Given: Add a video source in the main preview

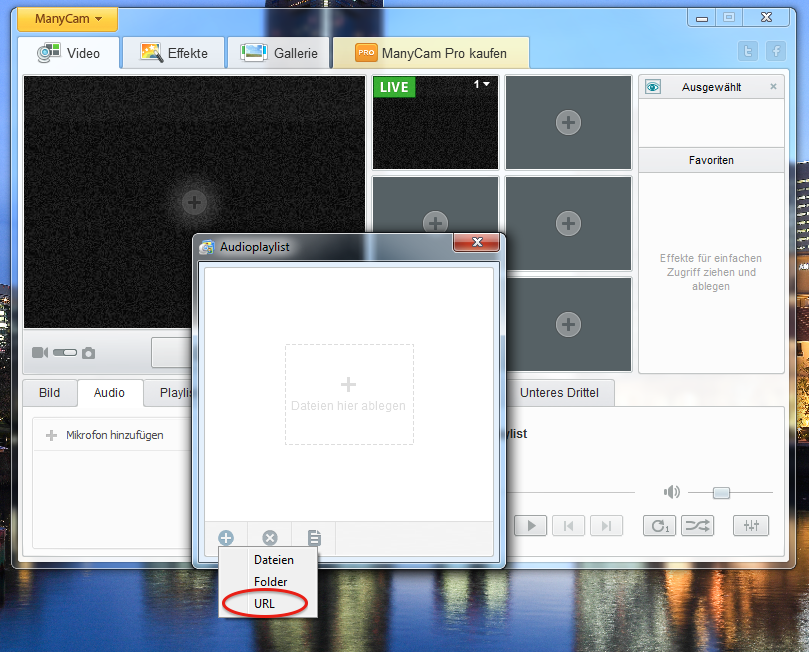Looking at the screenshot, I should 195,202.
